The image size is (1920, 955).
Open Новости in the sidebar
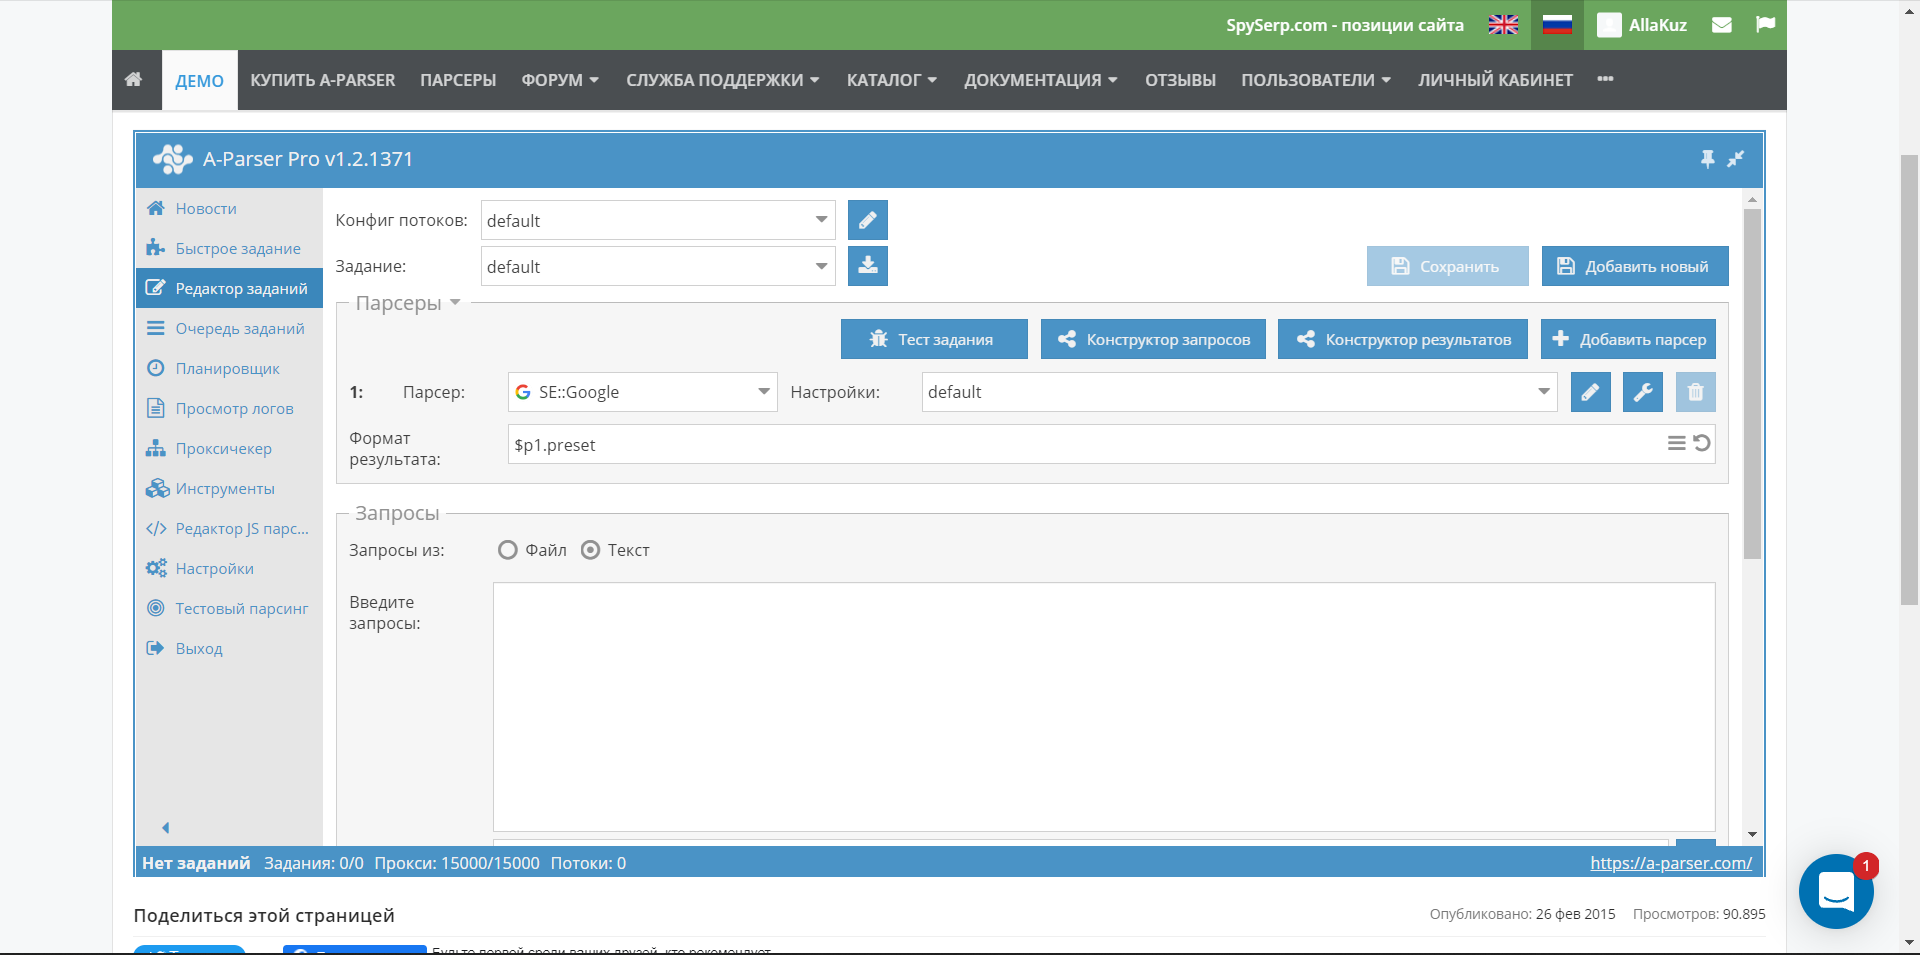[x=229, y=208]
